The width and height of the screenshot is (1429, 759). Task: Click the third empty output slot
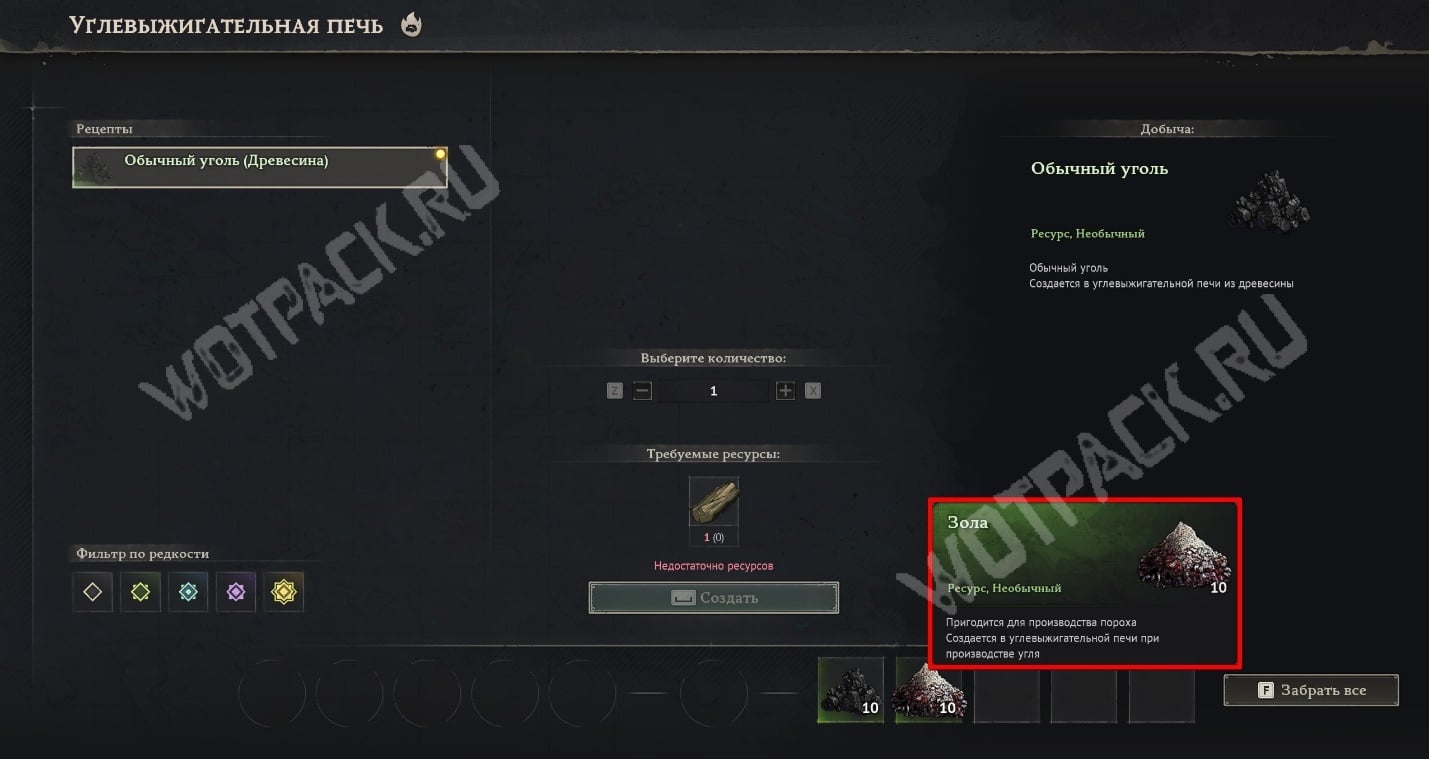[x=1007, y=690]
